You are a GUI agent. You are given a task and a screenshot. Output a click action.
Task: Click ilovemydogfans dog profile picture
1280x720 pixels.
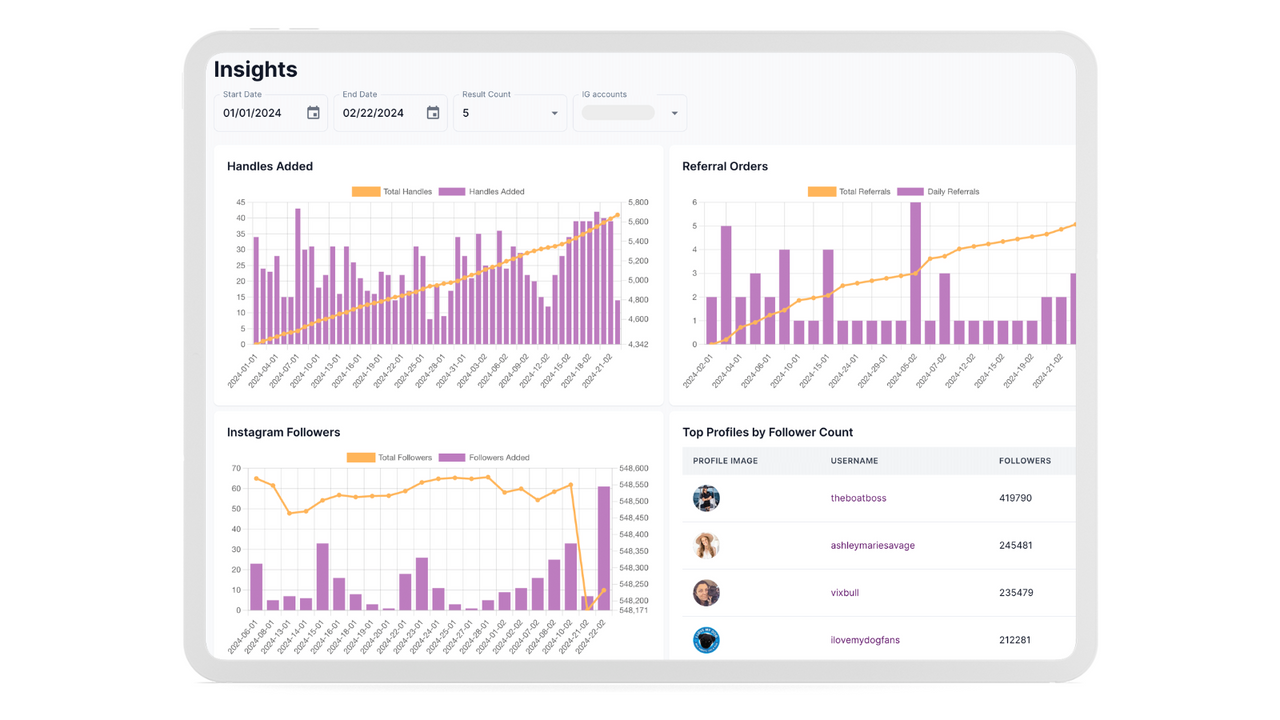pyautogui.click(x=706, y=640)
